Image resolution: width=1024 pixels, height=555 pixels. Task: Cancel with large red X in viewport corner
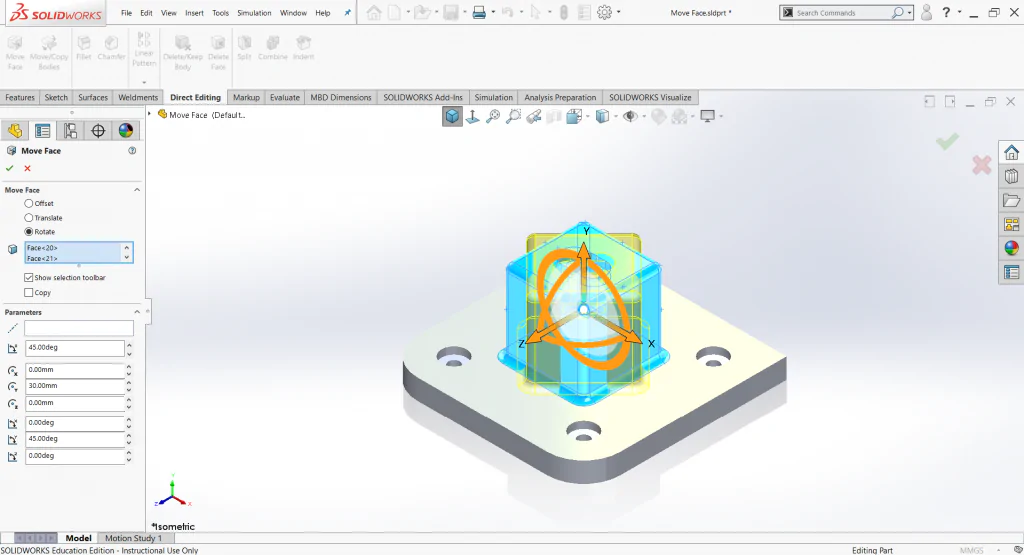pyautogui.click(x=982, y=165)
